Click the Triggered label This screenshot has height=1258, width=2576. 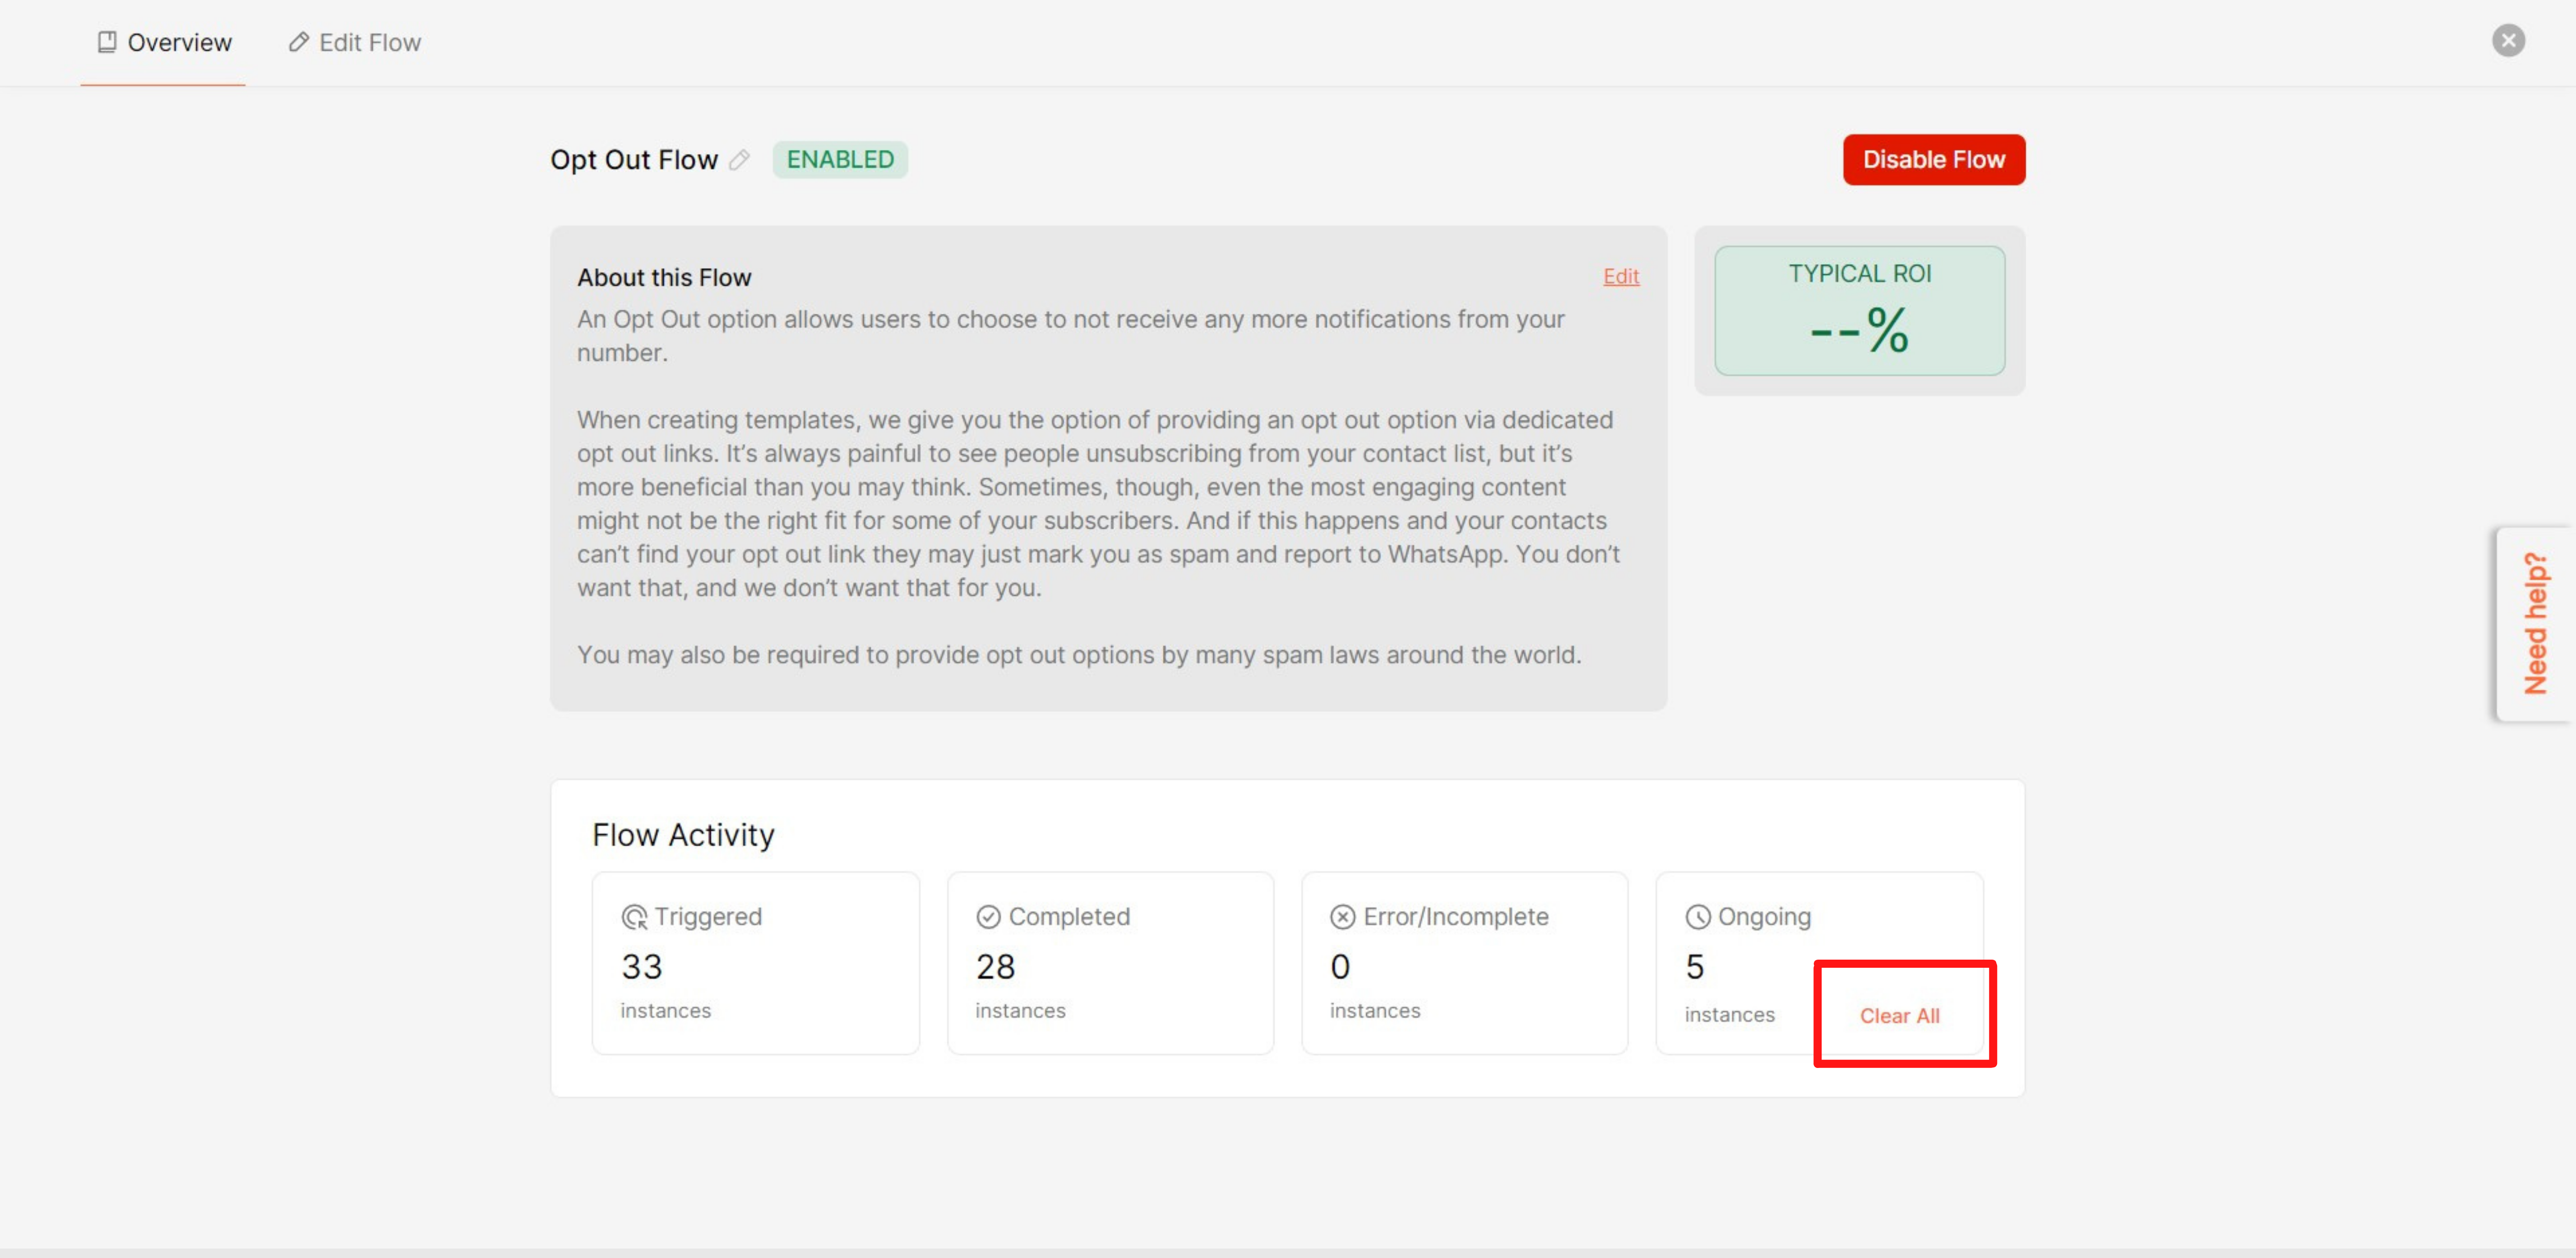pos(708,917)
